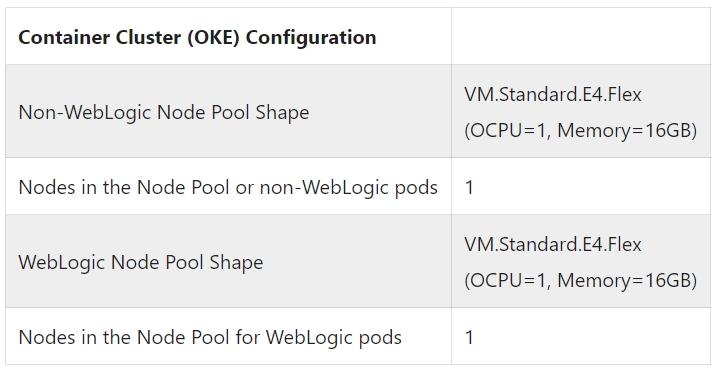The width and height of the screenshot is (713, 368).
Task: Click the empty header cell beside Configuration title
Action: [x=582, y=36]
